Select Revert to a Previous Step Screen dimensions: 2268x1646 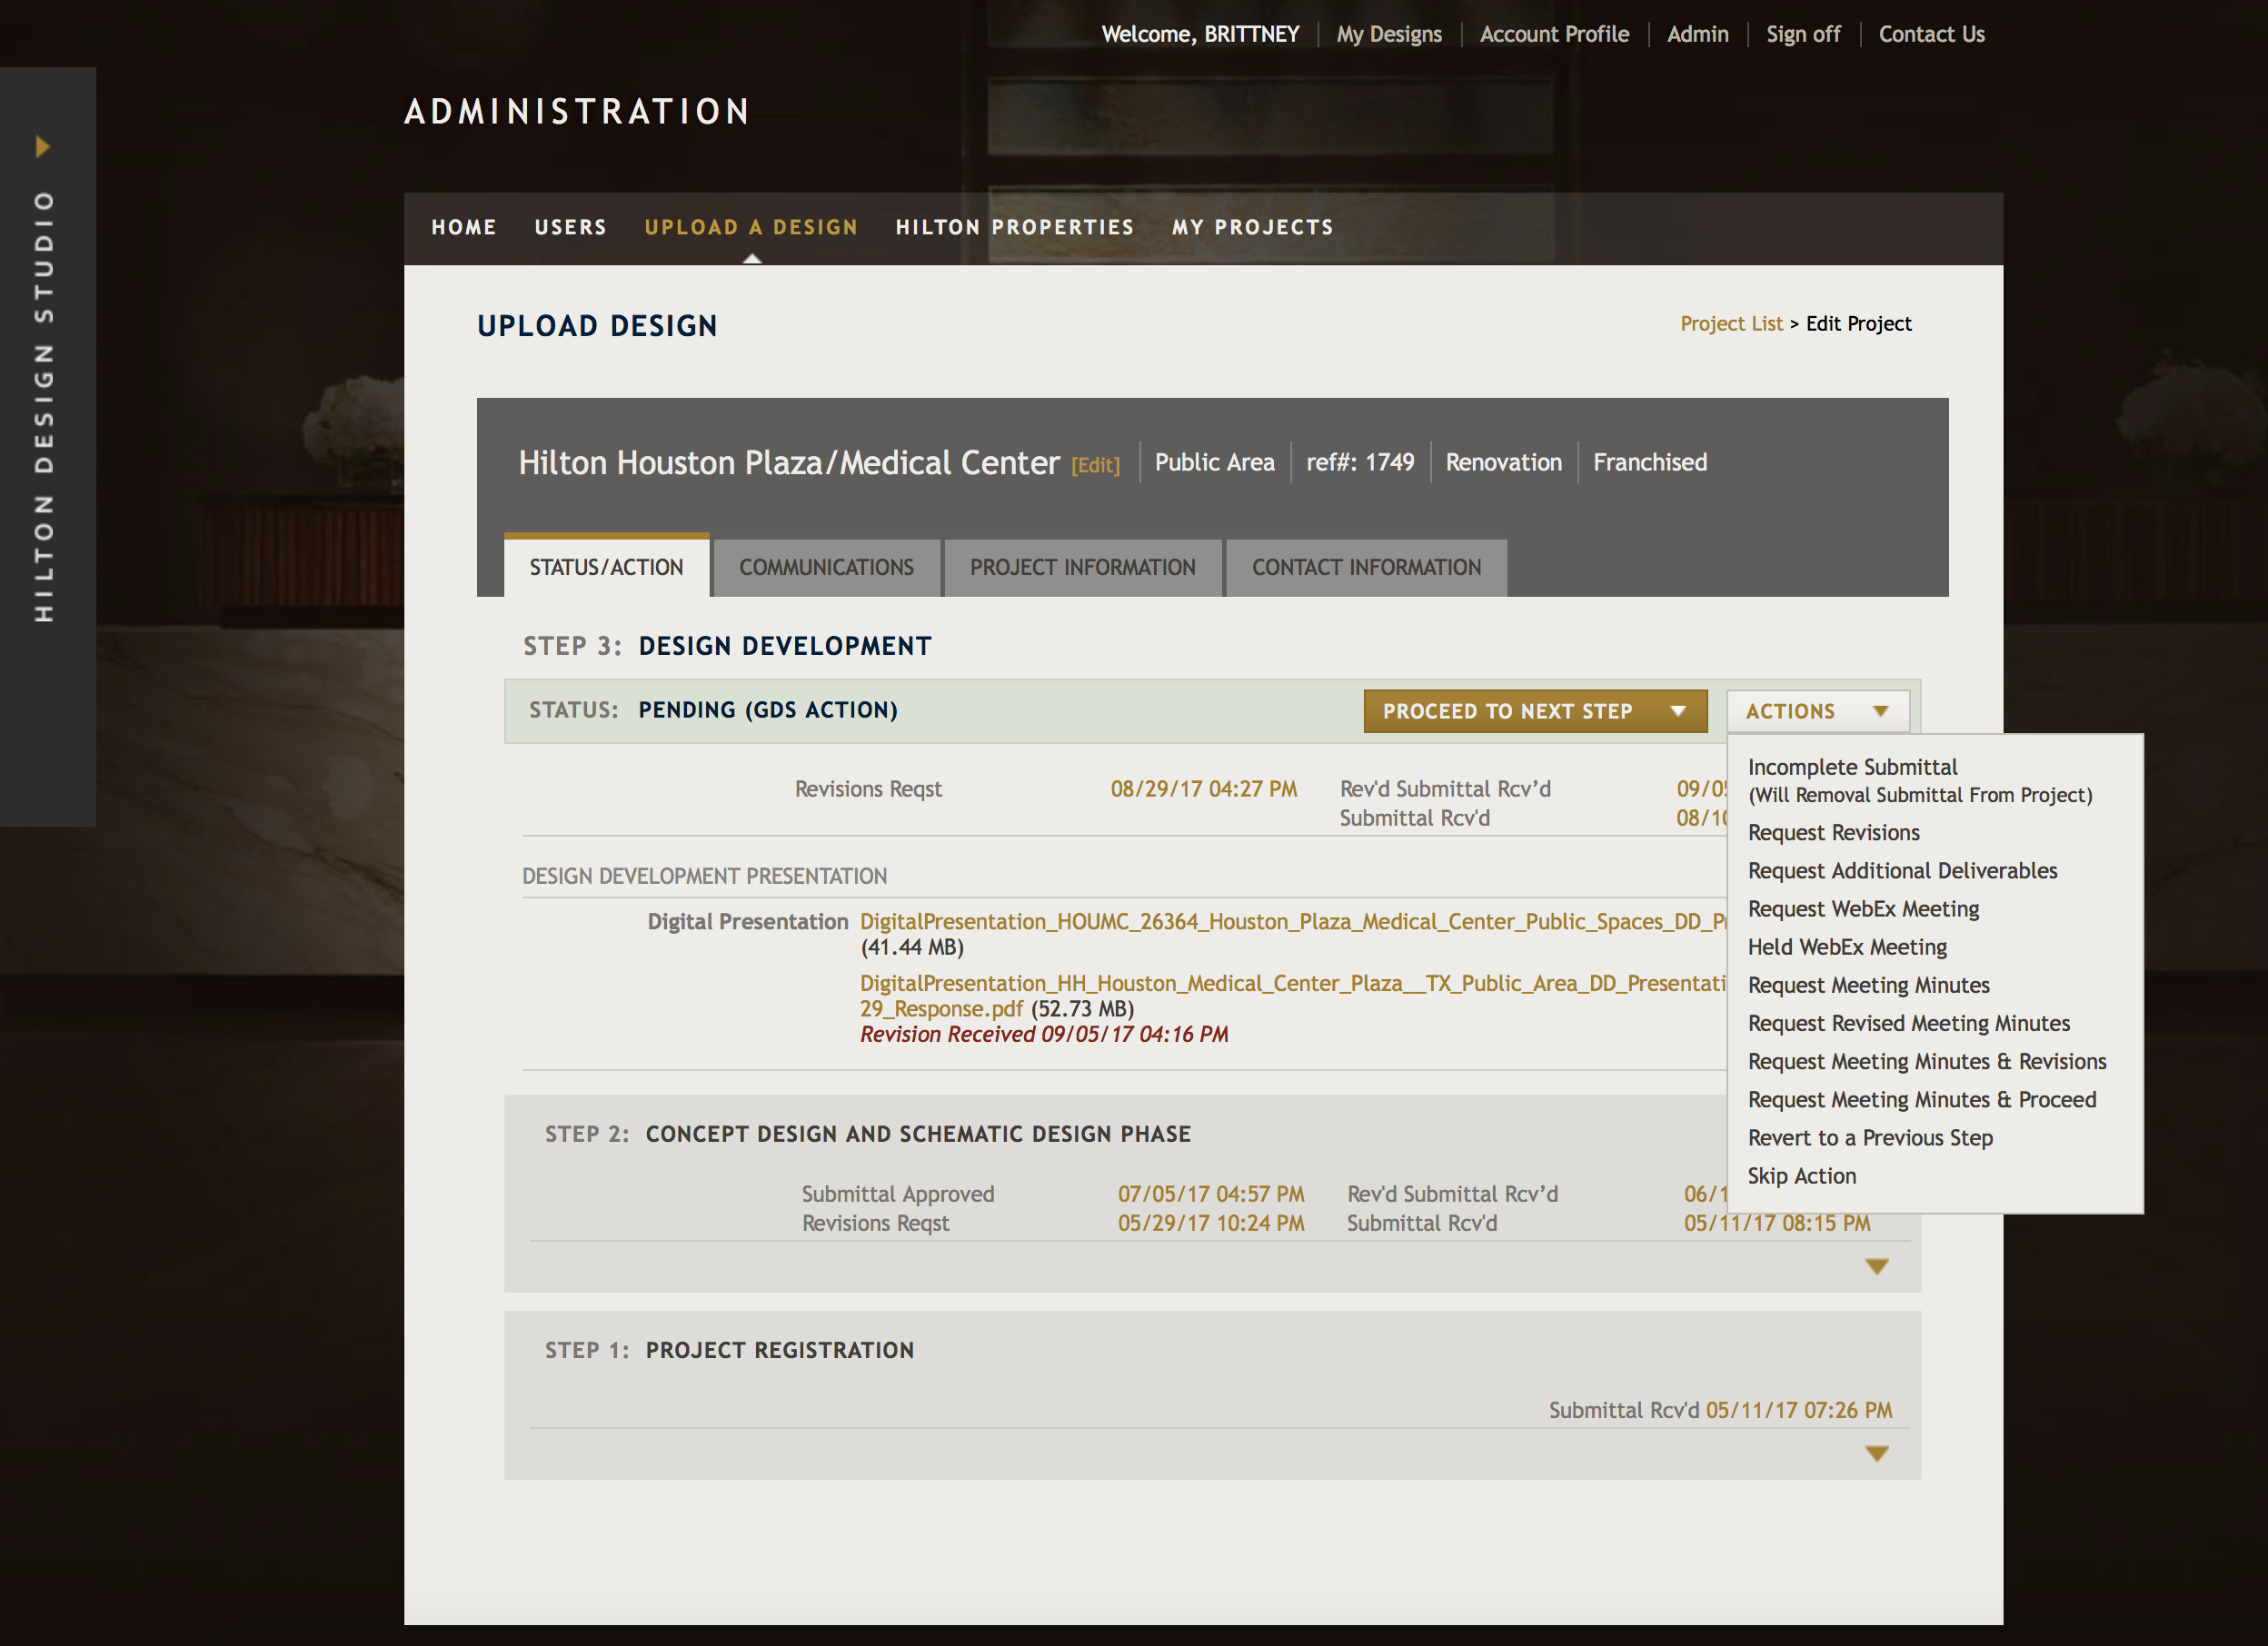click(x=1871, y=1137)
